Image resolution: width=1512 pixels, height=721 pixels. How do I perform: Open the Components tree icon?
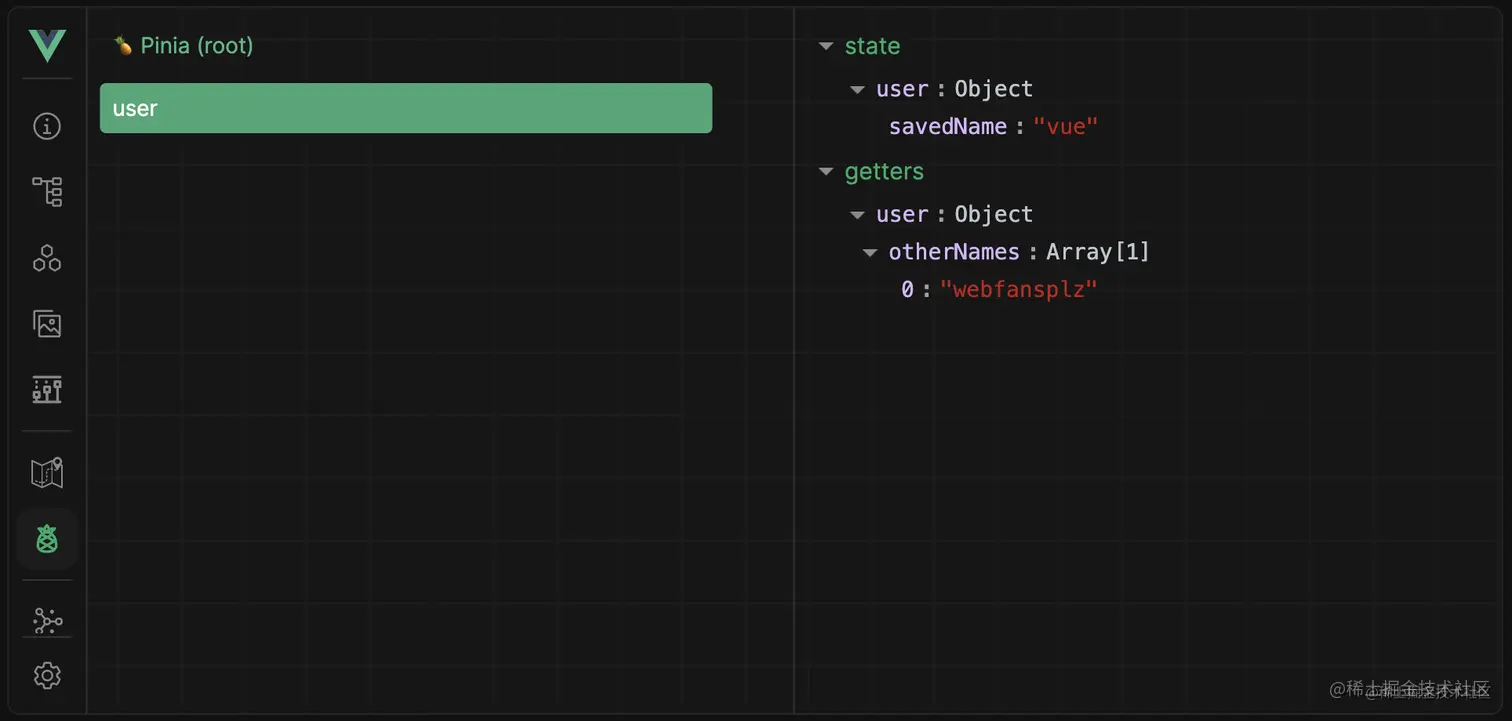point(47,191)
